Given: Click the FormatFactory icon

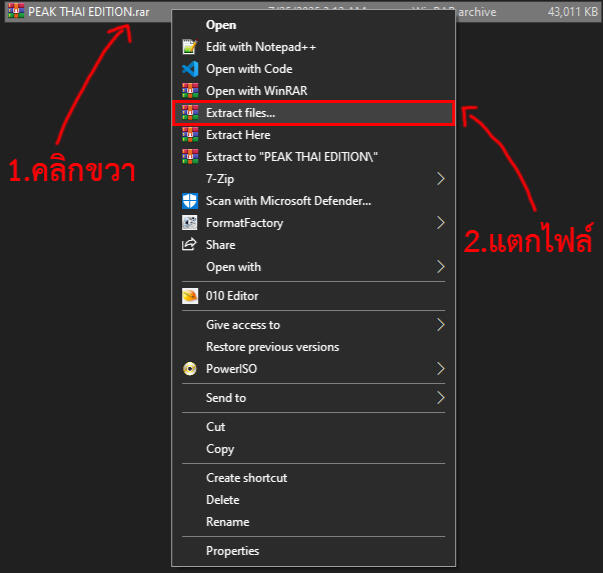Looking at the screenshot, I should pyautogui.click(x=190, y=223).
